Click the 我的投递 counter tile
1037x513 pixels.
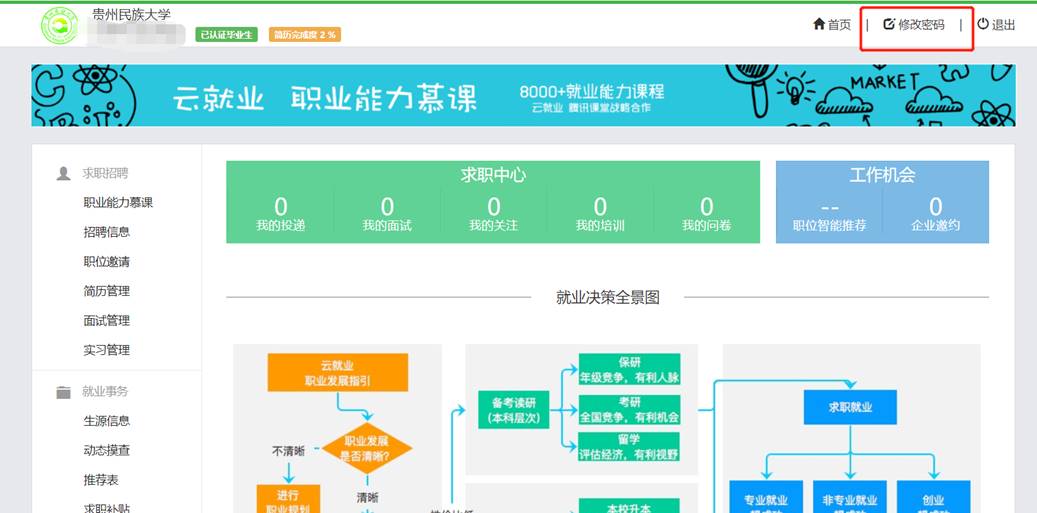(x=280, y=214)
